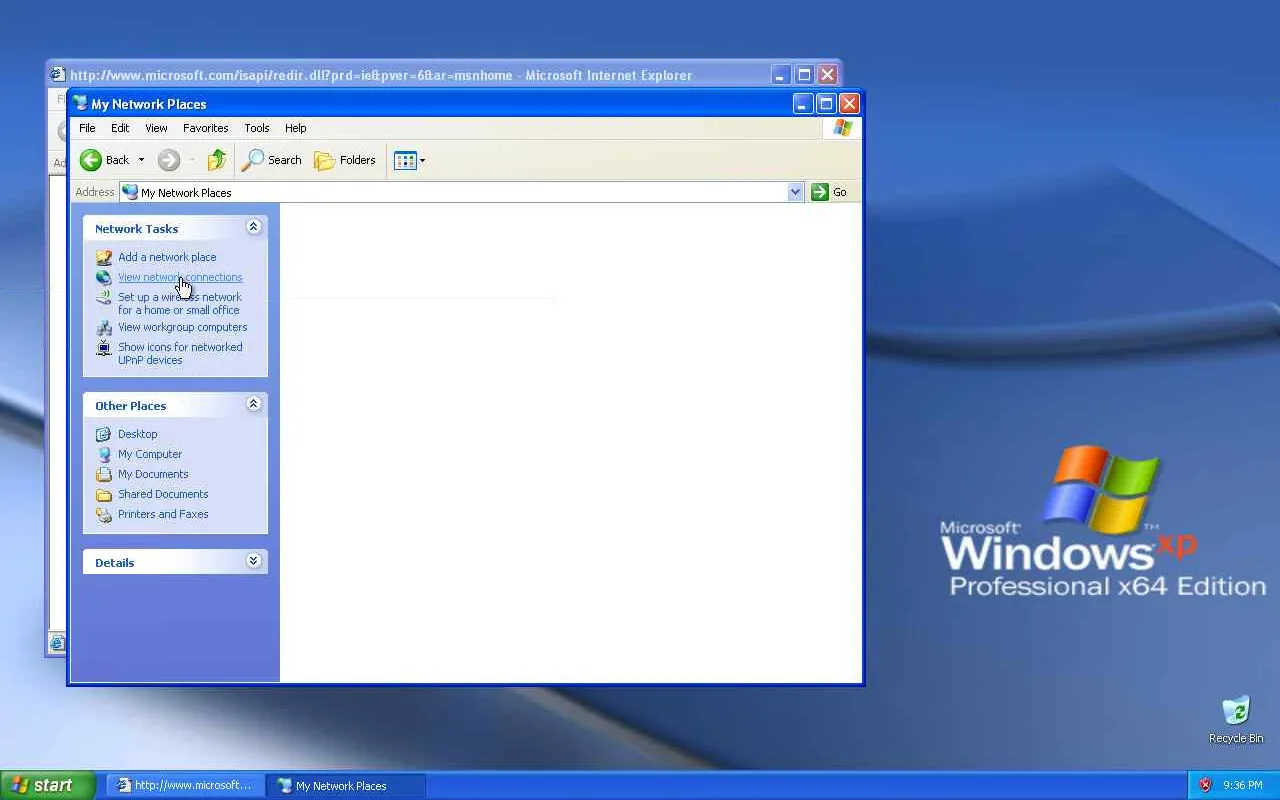Viewport: 1280px width, 800px height.
Task: Click the Go button beside the address bar
Action: point(829,192)
